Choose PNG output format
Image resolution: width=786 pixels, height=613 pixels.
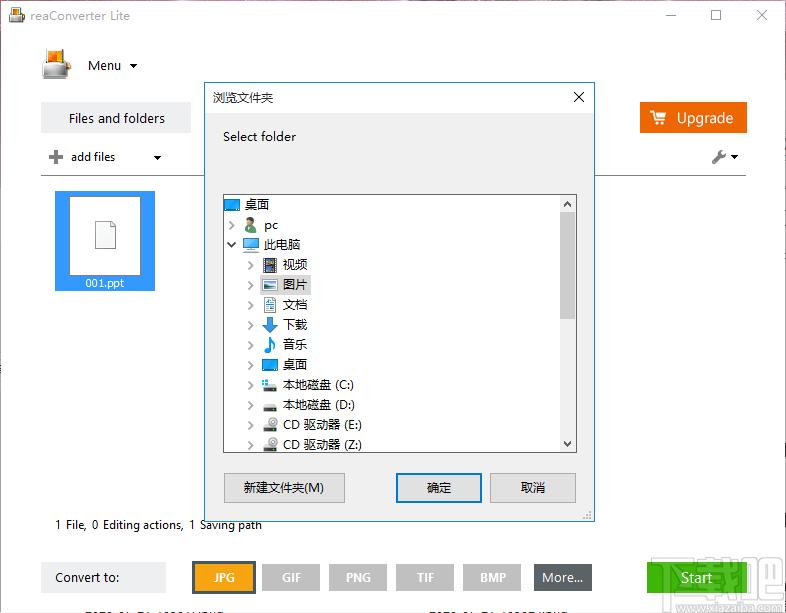click(358, 577)
